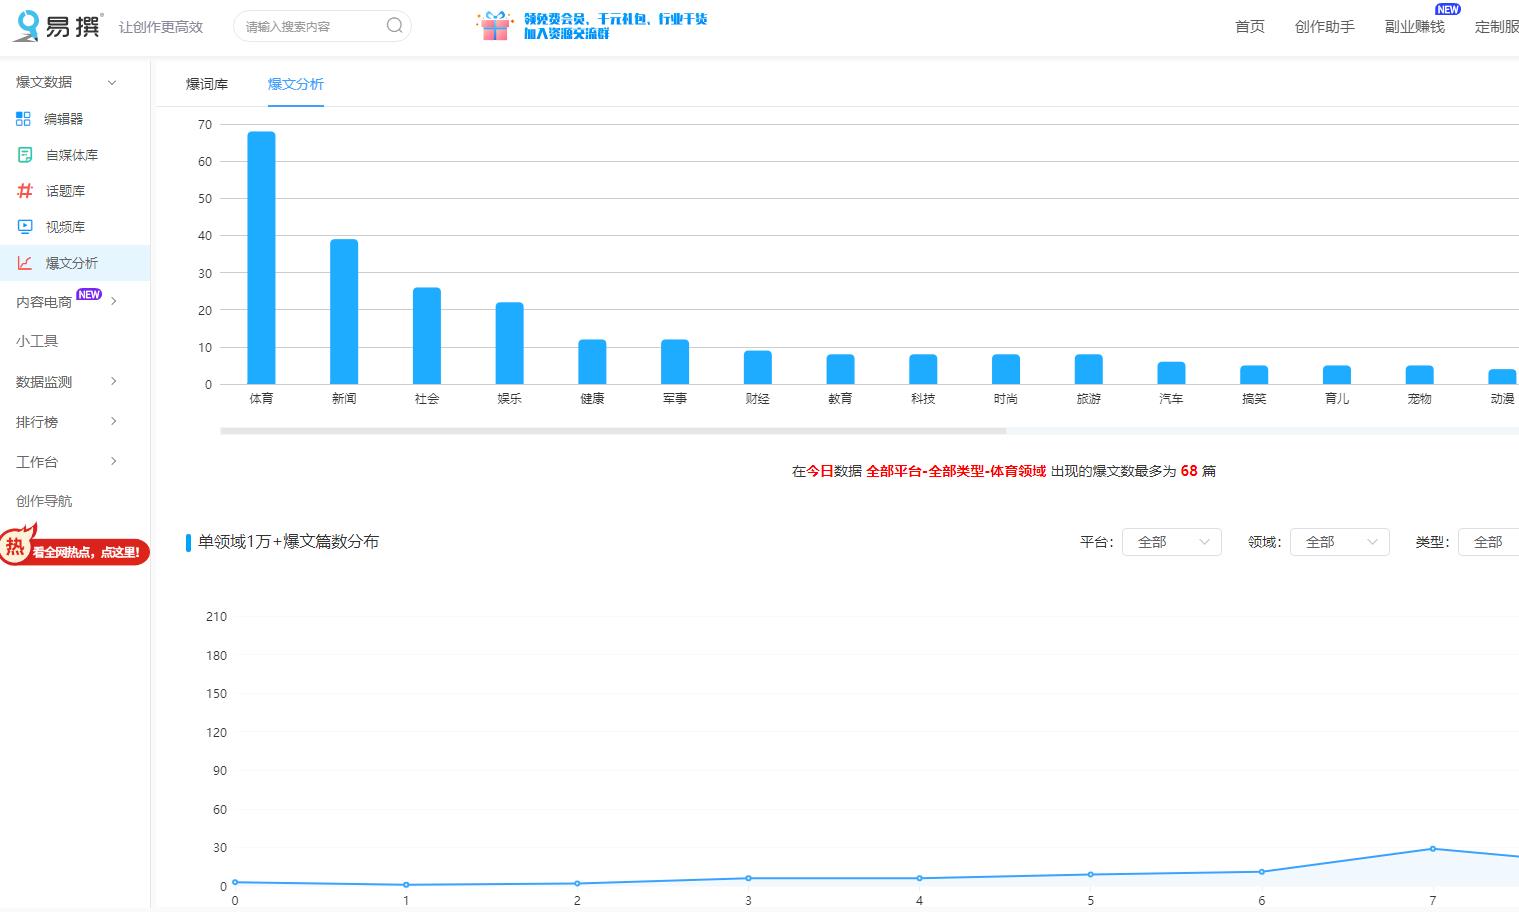The image size is (1519, 912).
Task: Click the search input field
Action: point(310,27)
